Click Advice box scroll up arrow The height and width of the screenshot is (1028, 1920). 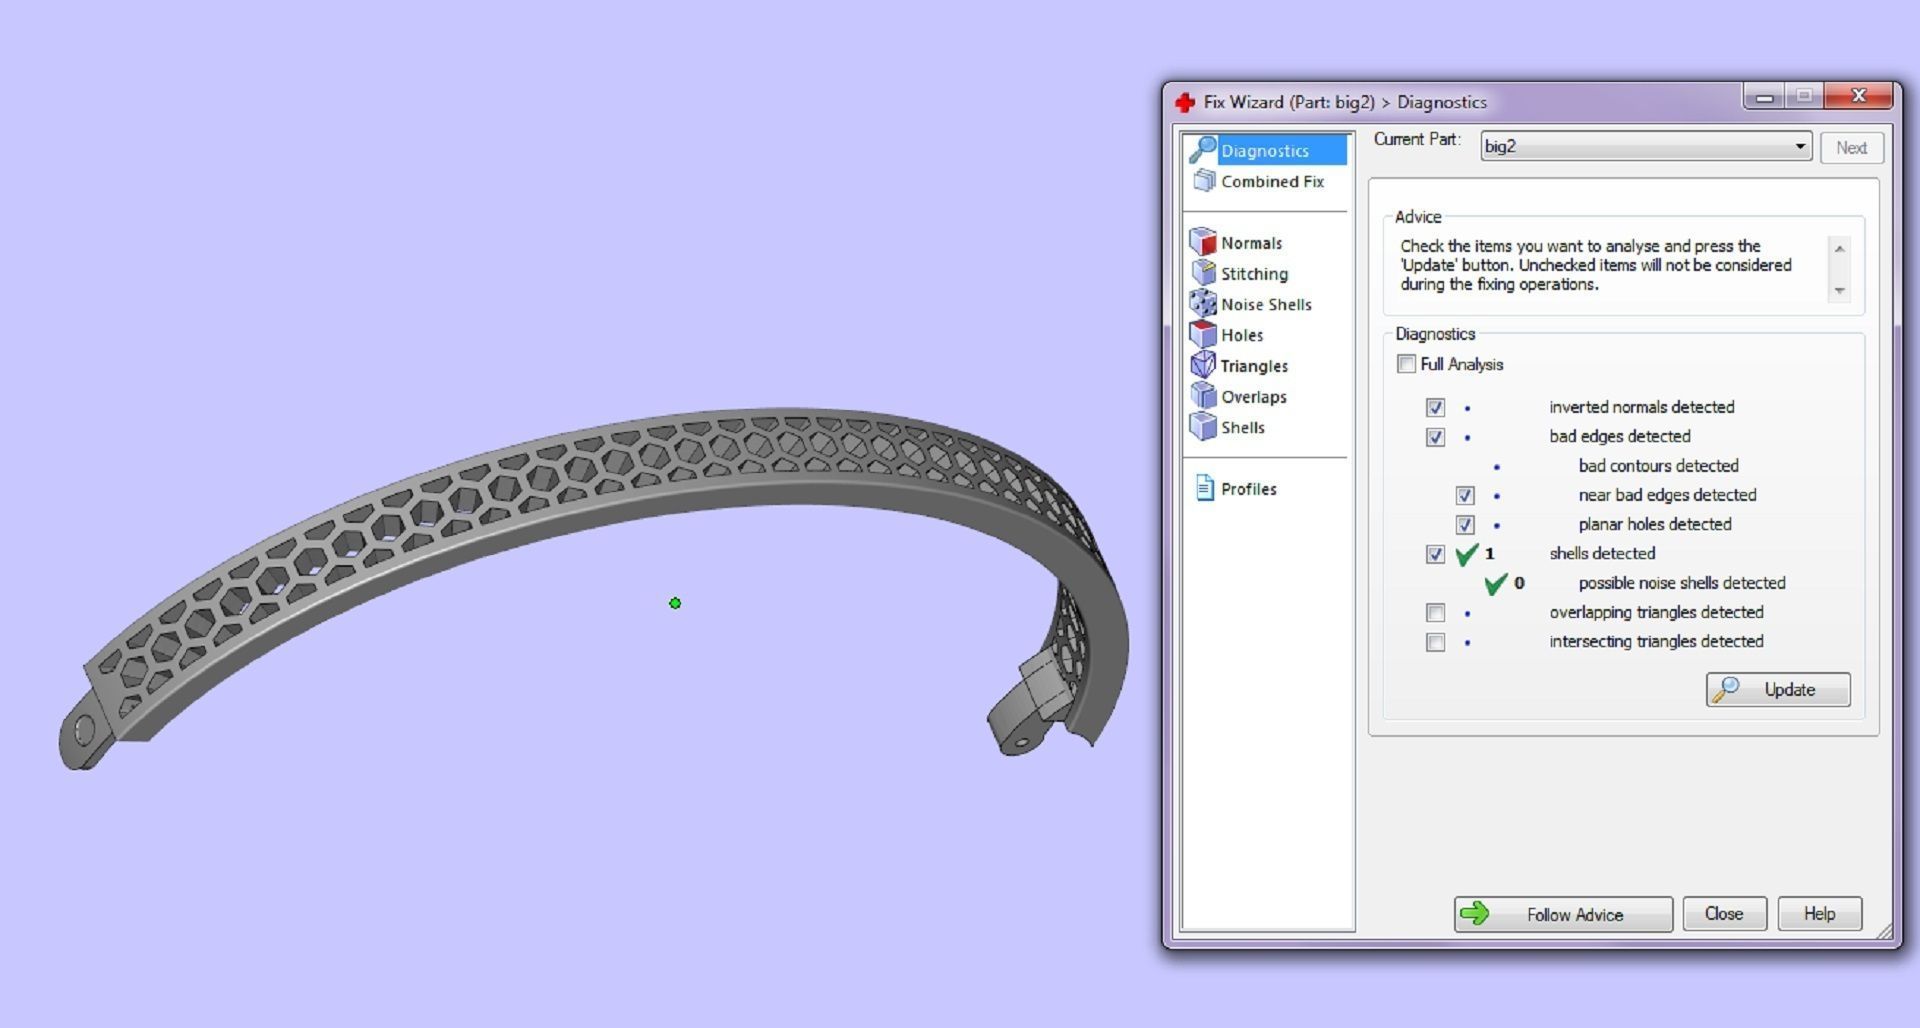[1839, 247]
